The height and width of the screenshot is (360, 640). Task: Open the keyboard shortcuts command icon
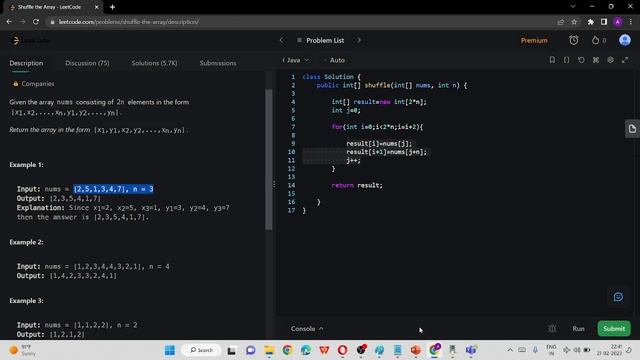596,60
